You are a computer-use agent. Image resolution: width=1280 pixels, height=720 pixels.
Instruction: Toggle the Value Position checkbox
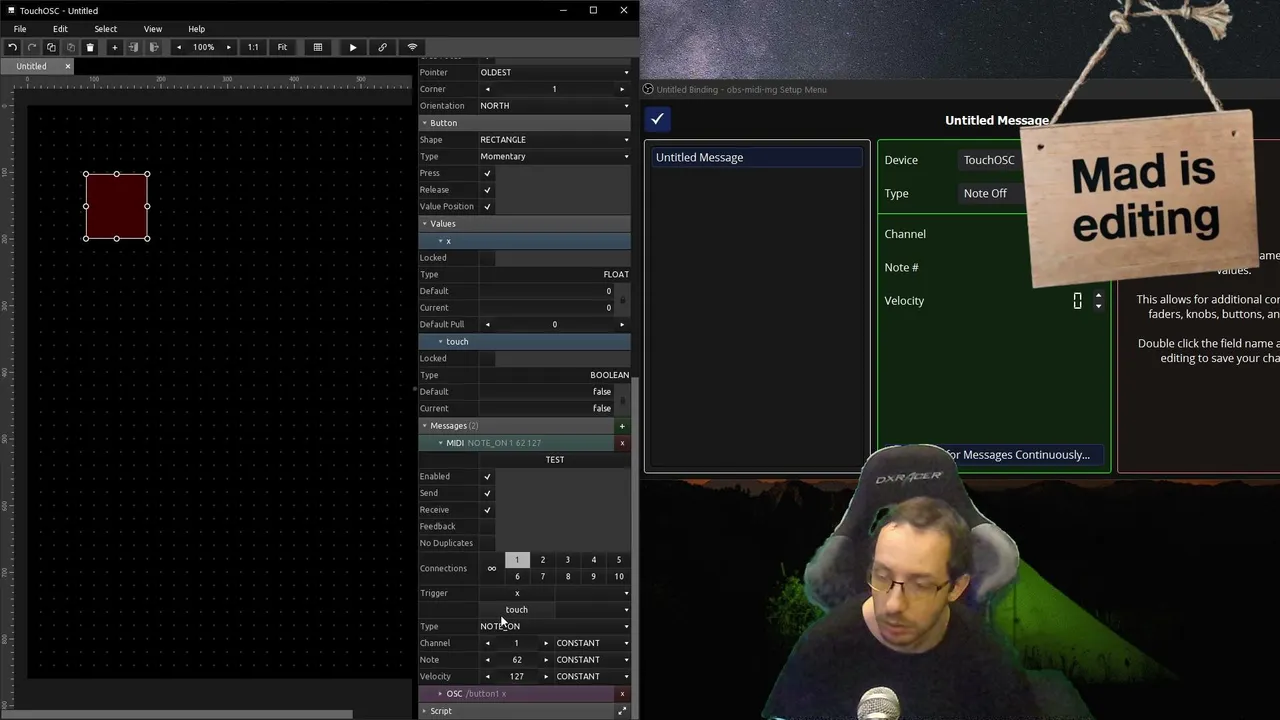(x=487, y=206)
